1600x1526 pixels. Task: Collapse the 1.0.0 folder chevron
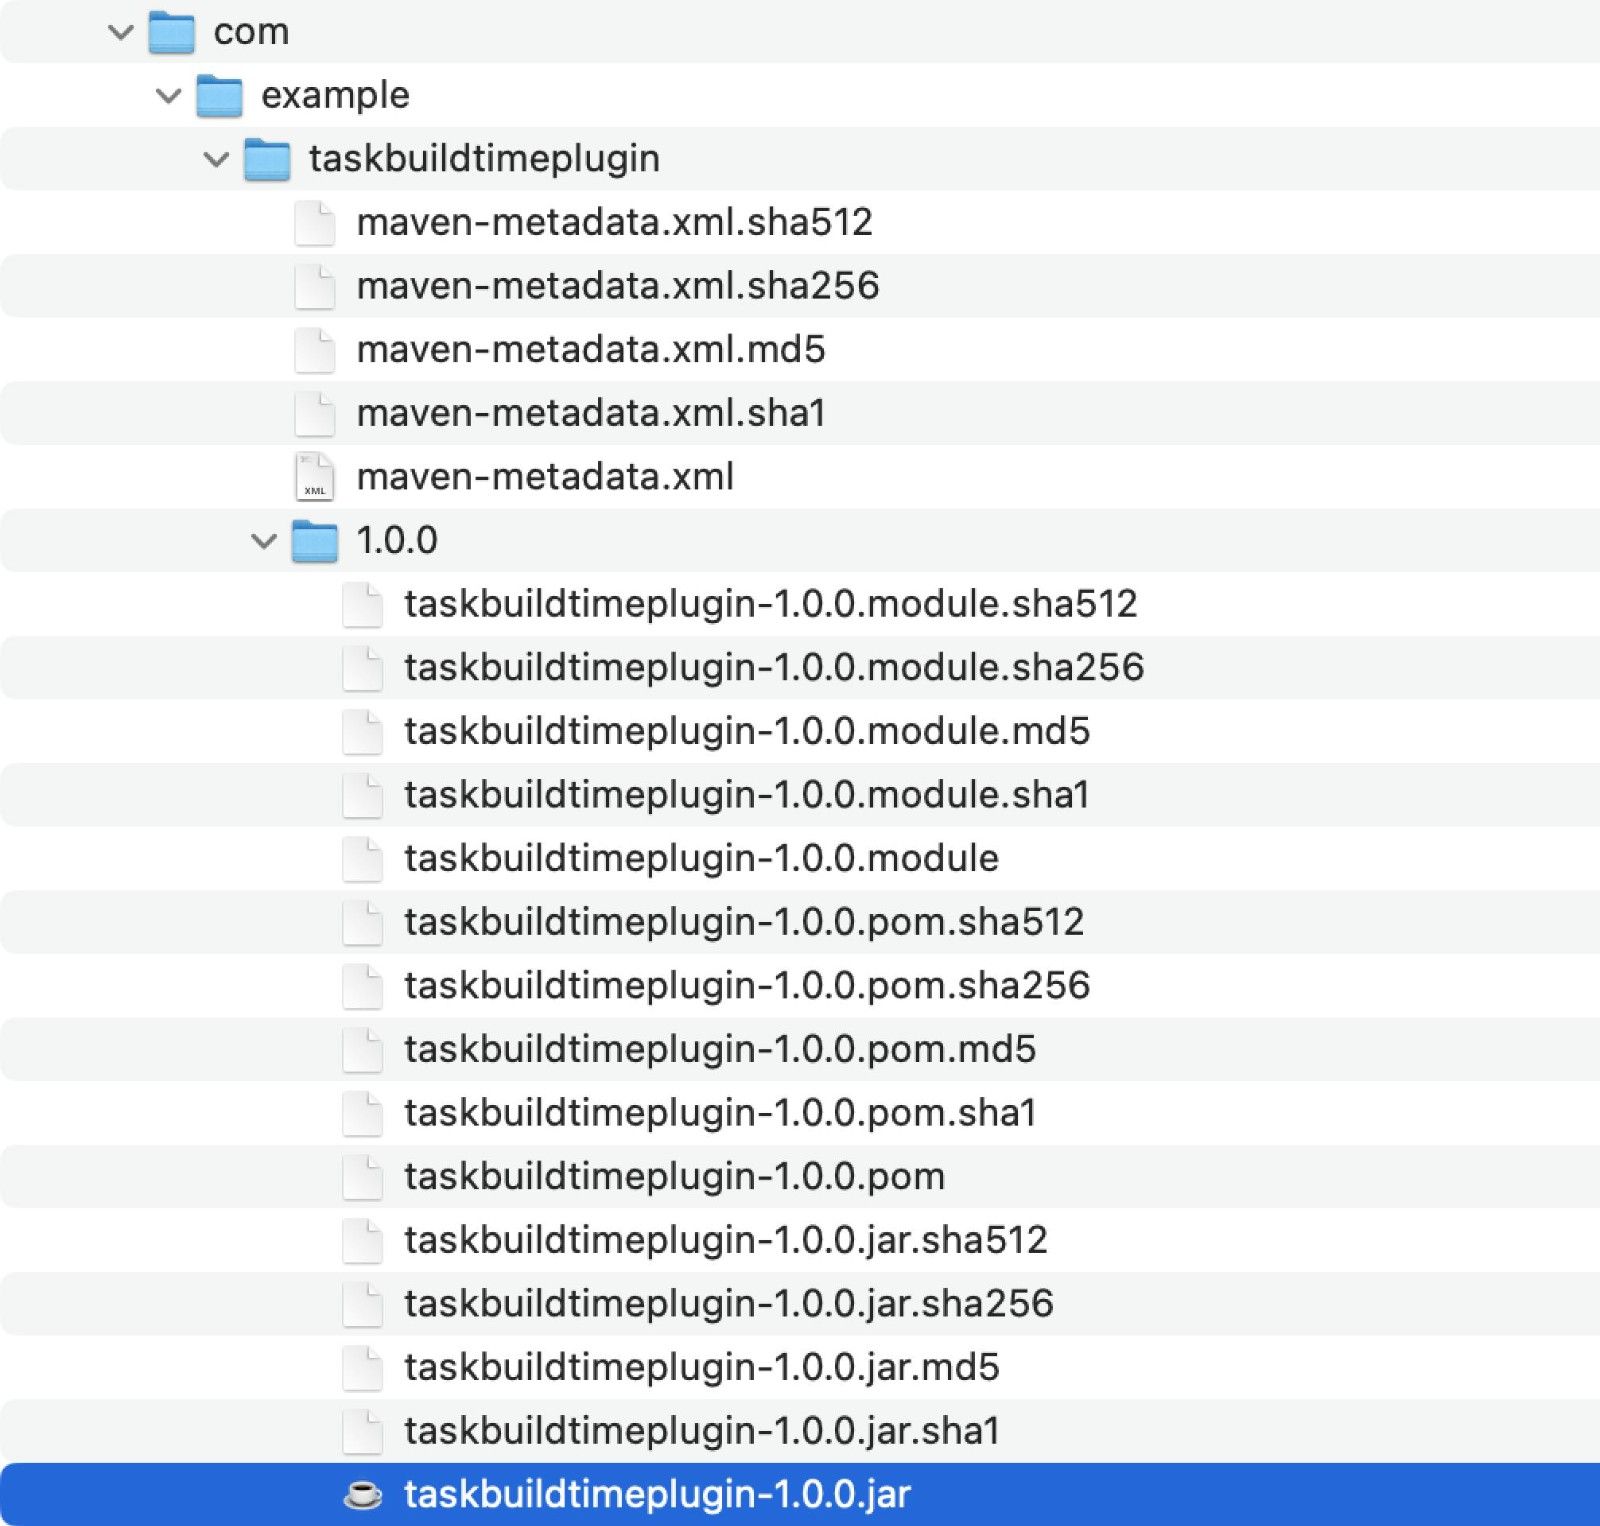[264, 541]
